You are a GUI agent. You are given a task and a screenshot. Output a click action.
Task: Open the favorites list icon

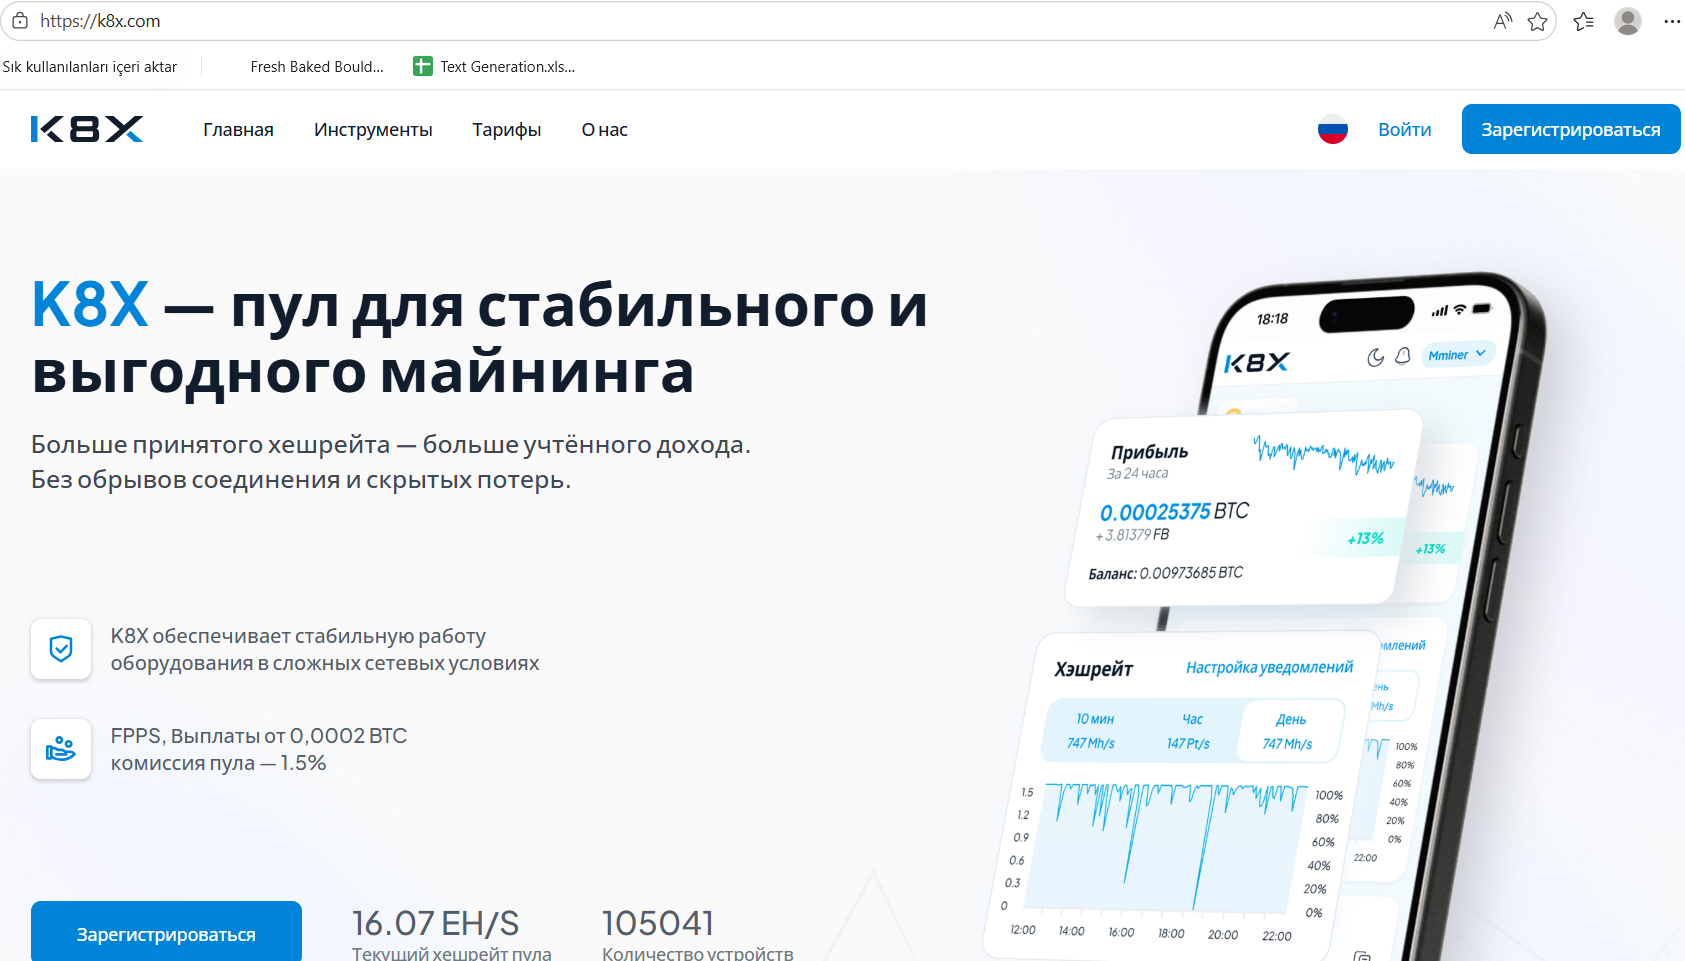pyautogui.click(x=1583, y=21)
